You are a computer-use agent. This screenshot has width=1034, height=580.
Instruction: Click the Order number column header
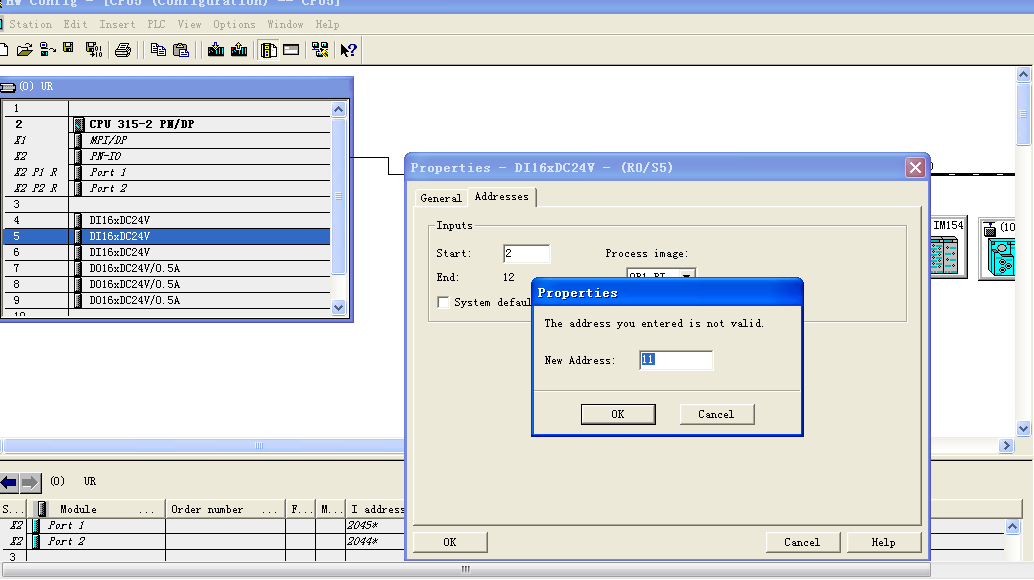225,509
